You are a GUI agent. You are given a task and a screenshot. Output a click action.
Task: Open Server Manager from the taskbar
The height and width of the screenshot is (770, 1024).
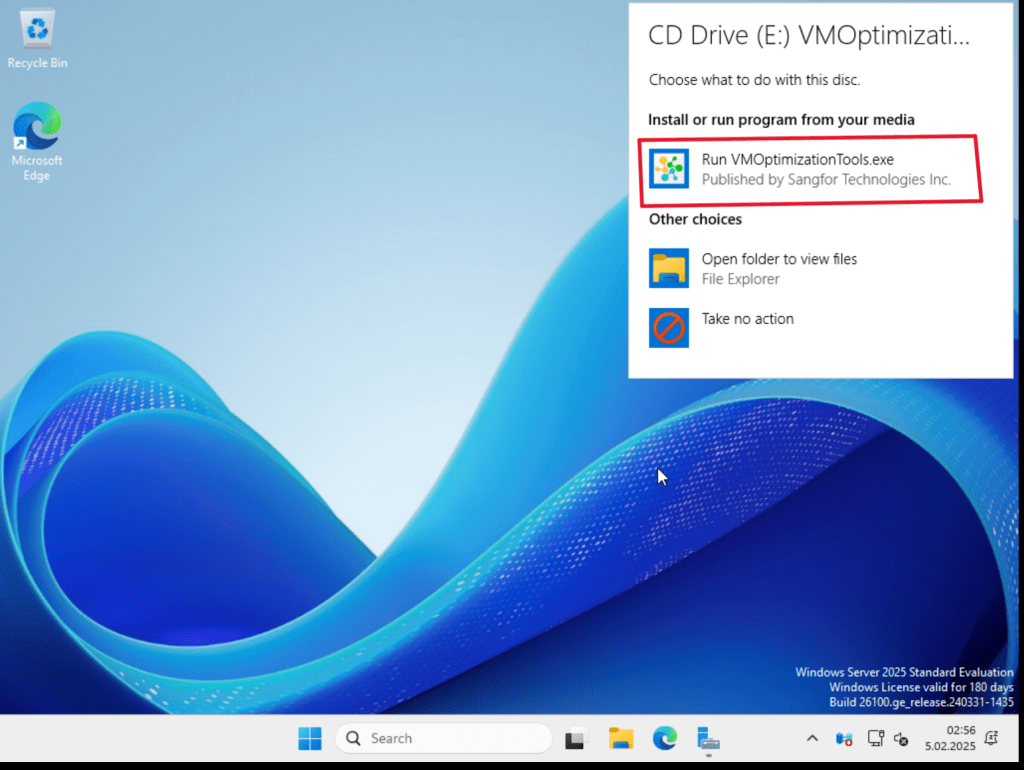point(709,739)
